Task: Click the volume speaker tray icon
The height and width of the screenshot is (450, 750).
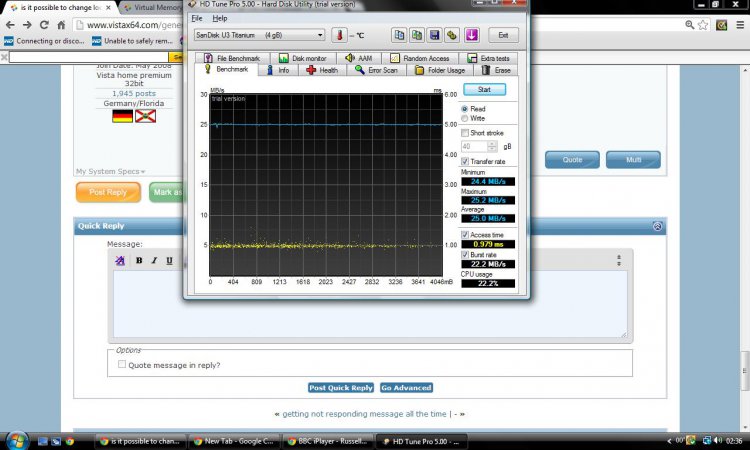Action: [717, 440]
